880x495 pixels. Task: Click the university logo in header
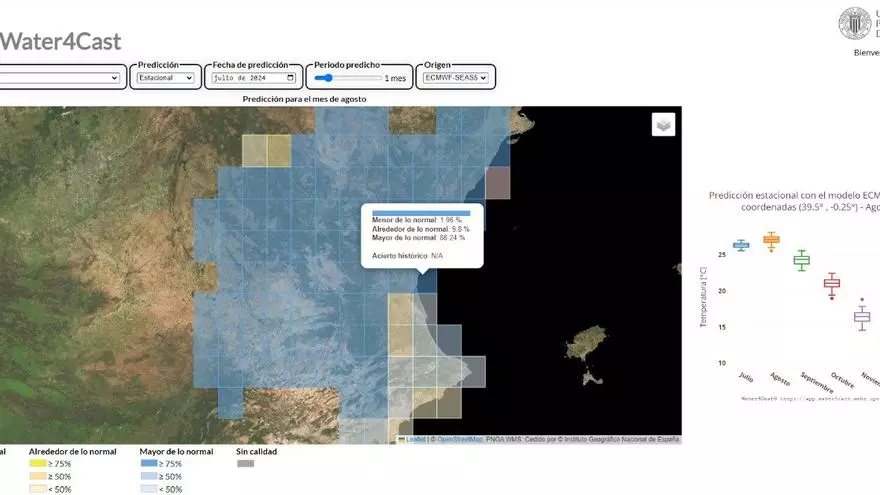pyautogui.click(x=855, y=23)
